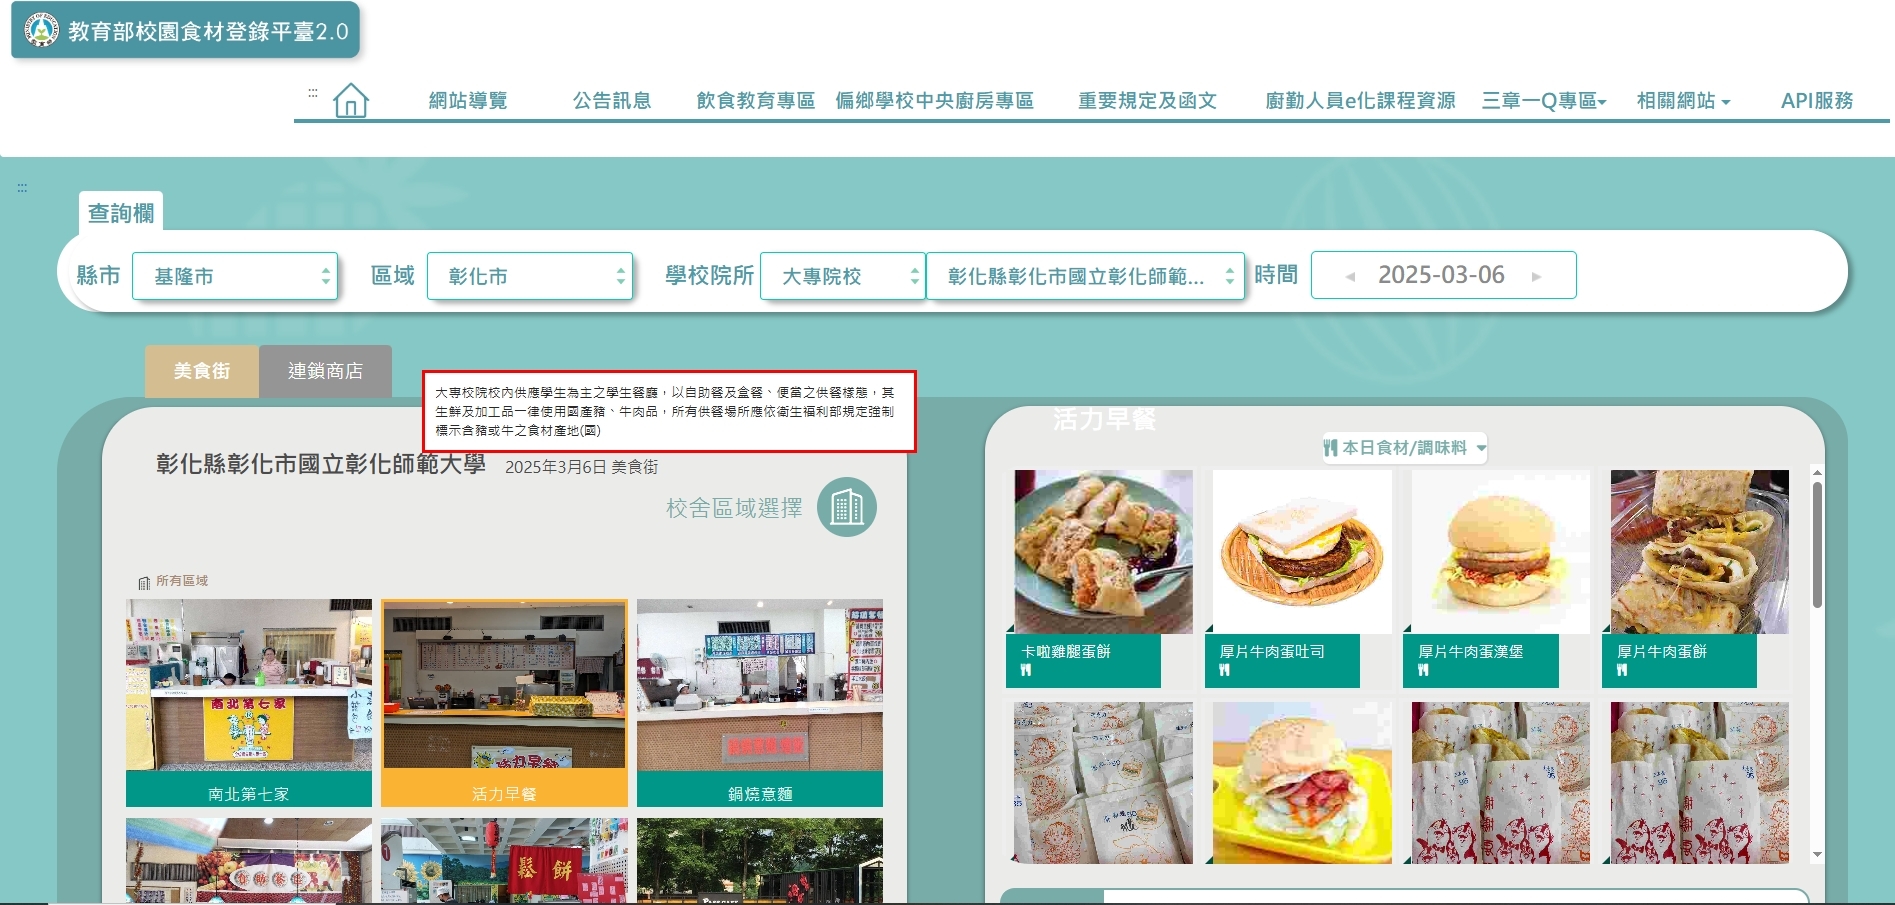Open the API服務 link
Screen dimensions: 1895x905
click(1816, 101)
